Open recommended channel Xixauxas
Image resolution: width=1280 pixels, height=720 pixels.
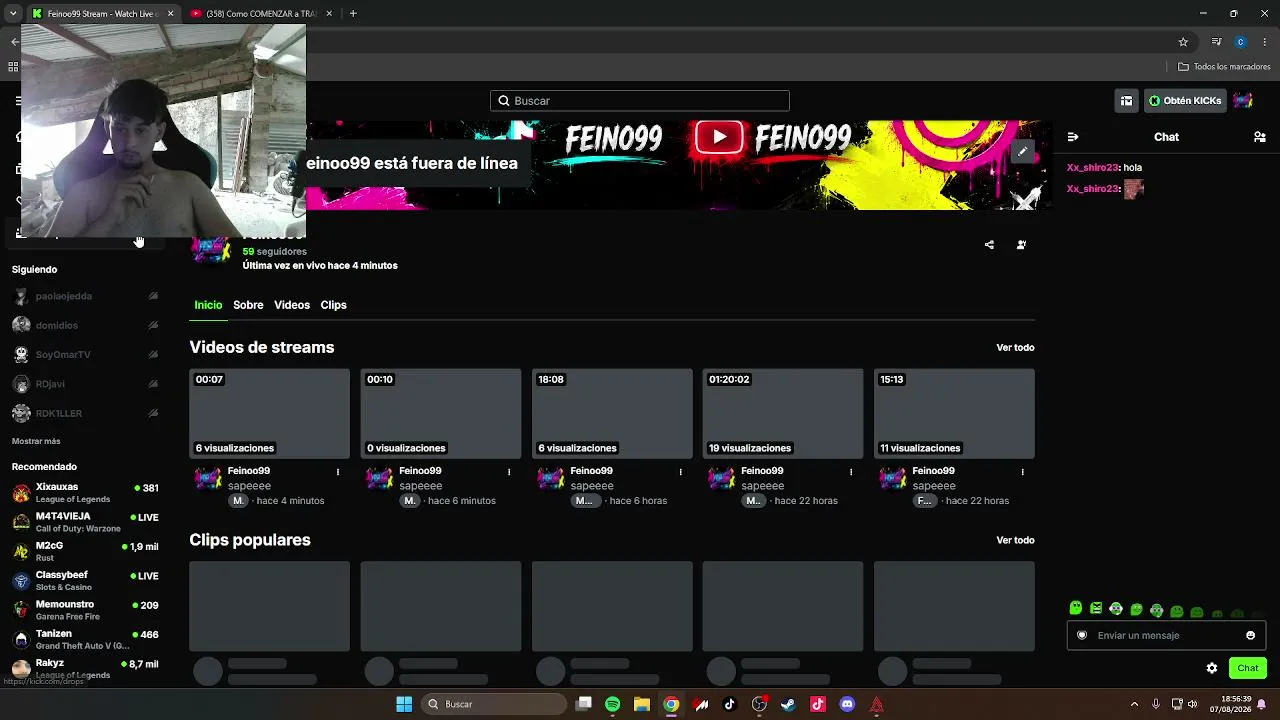[x=85, y=493]
